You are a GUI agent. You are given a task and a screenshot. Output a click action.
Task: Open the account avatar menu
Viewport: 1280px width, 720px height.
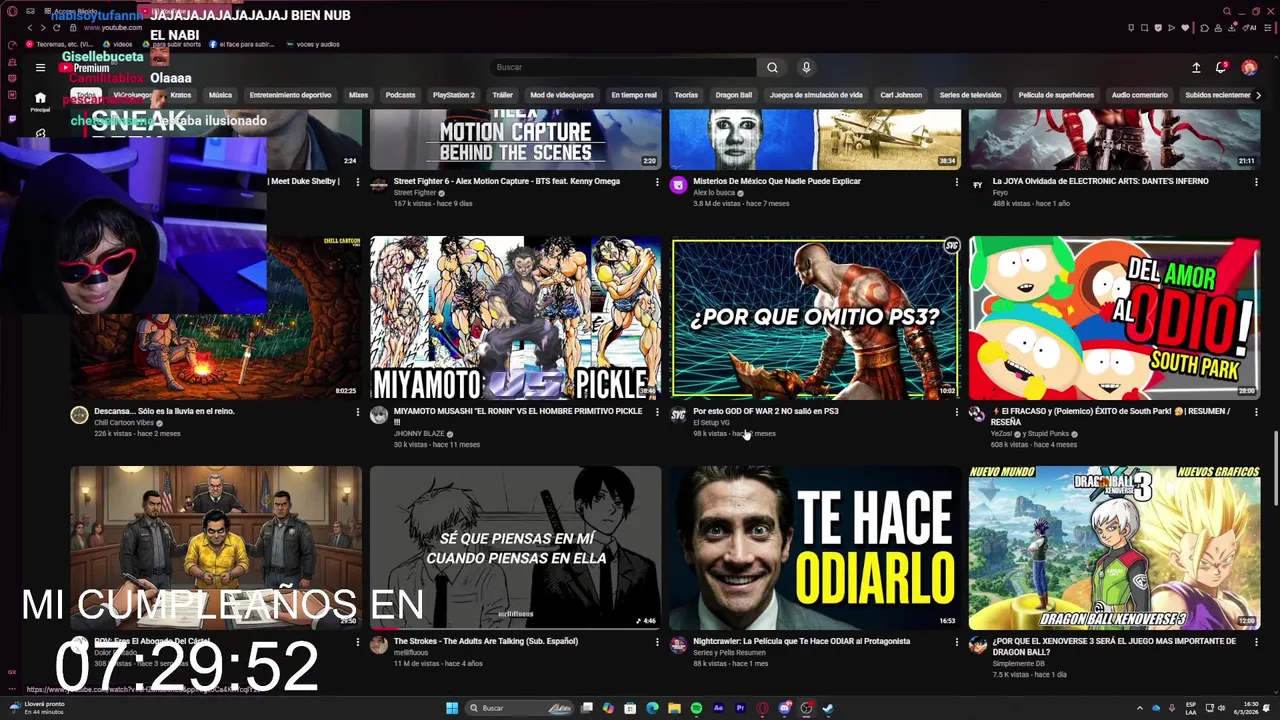pyautogui.click(x=1249, y=67)
